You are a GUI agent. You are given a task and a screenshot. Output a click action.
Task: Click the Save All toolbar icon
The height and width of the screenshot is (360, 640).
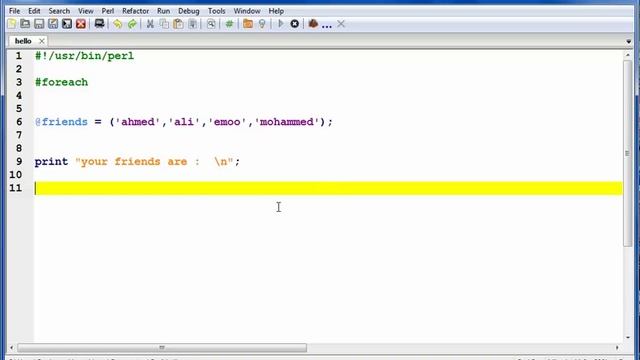coord(67,24)
